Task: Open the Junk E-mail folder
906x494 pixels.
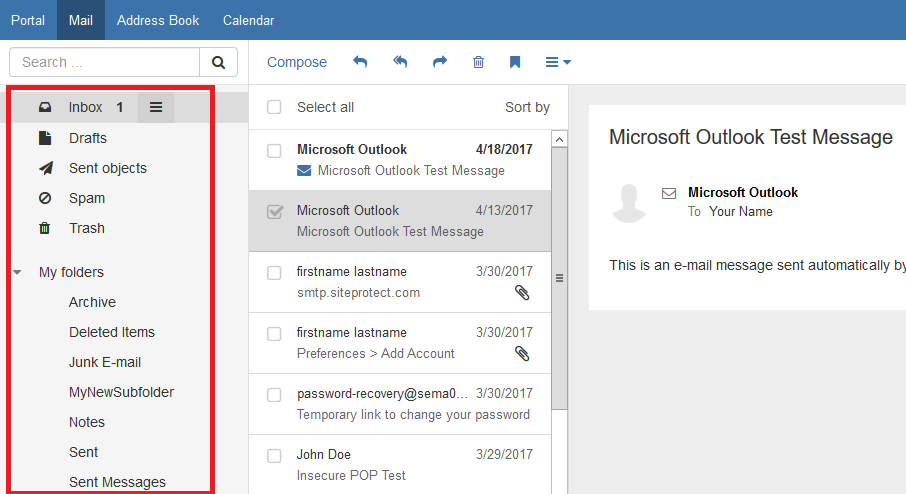Action: pyautogui.click(x=105, y=362)
